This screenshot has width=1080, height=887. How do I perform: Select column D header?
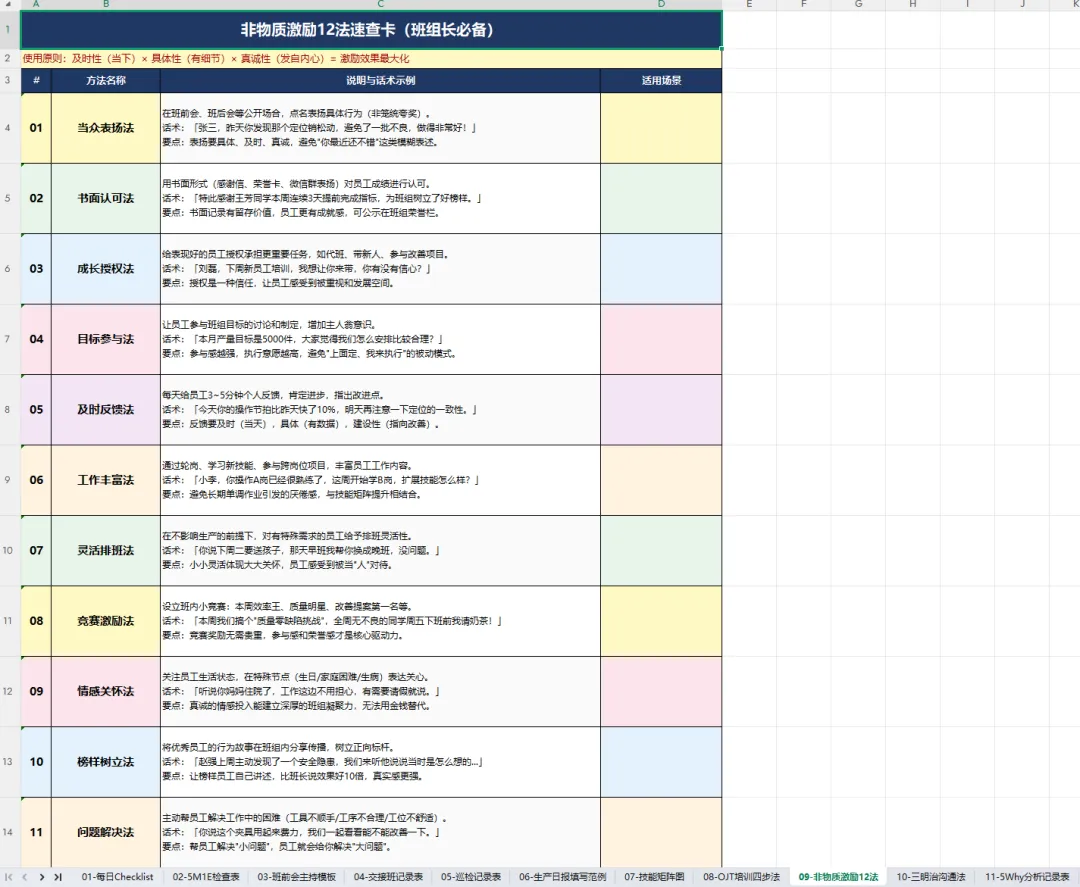(x=661, y=4)
